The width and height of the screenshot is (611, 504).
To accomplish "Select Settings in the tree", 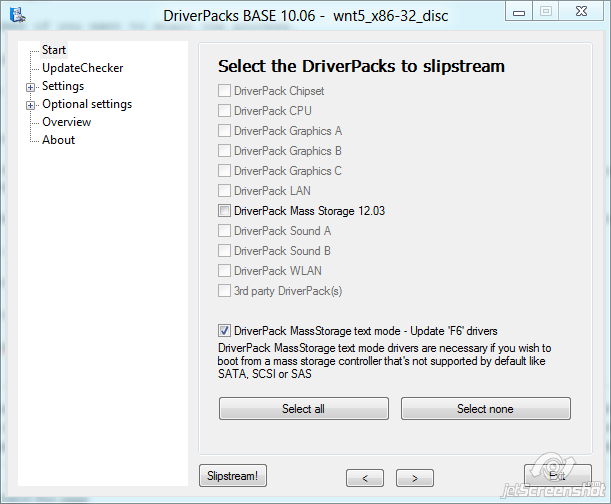I will click(63, 86).
